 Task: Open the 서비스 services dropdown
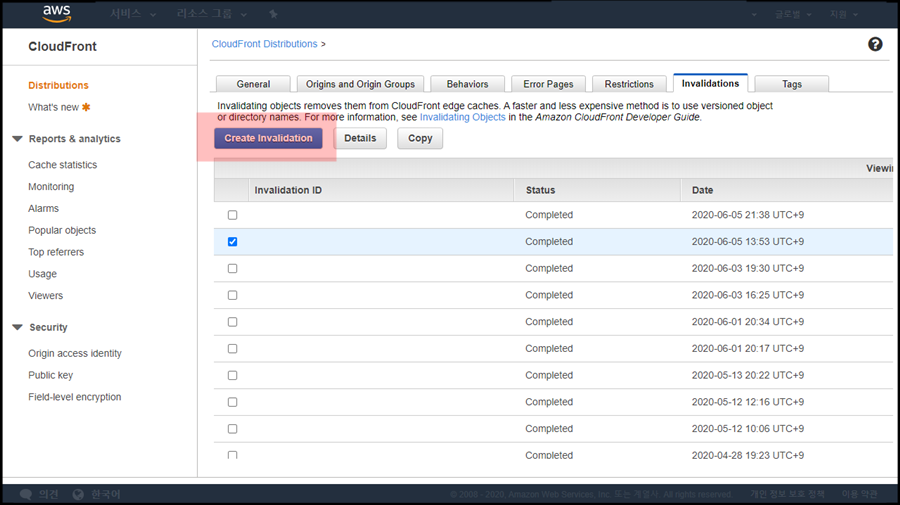pos(133,15)
